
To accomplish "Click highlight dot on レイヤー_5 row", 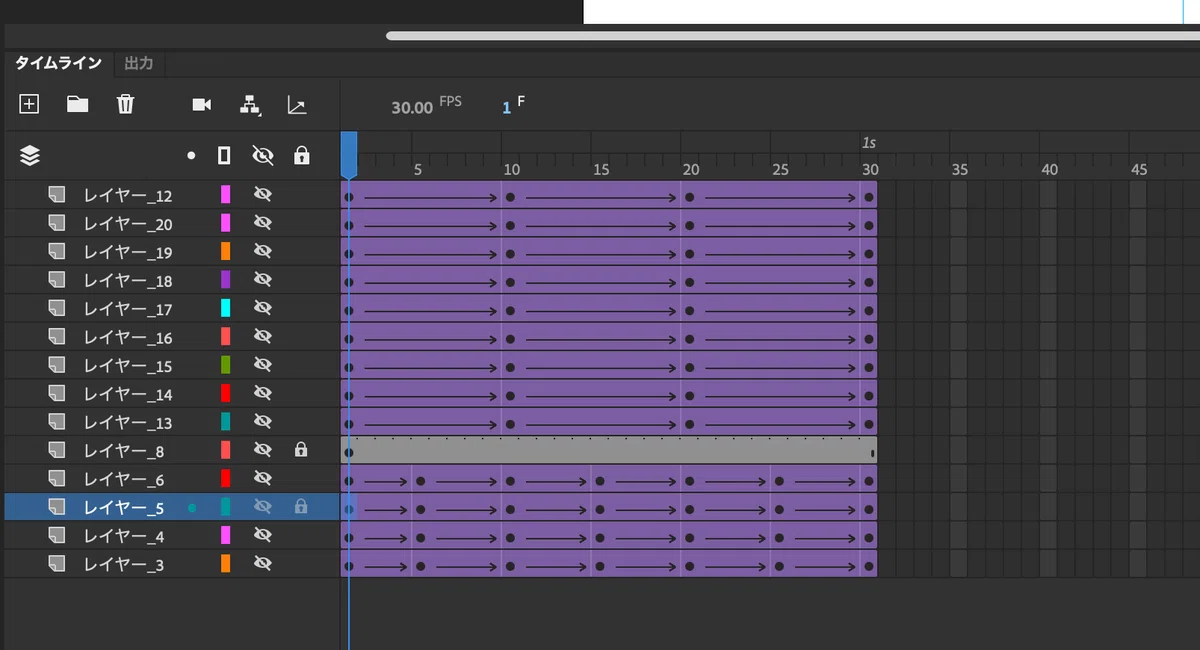I will click(x=191, y=508).
